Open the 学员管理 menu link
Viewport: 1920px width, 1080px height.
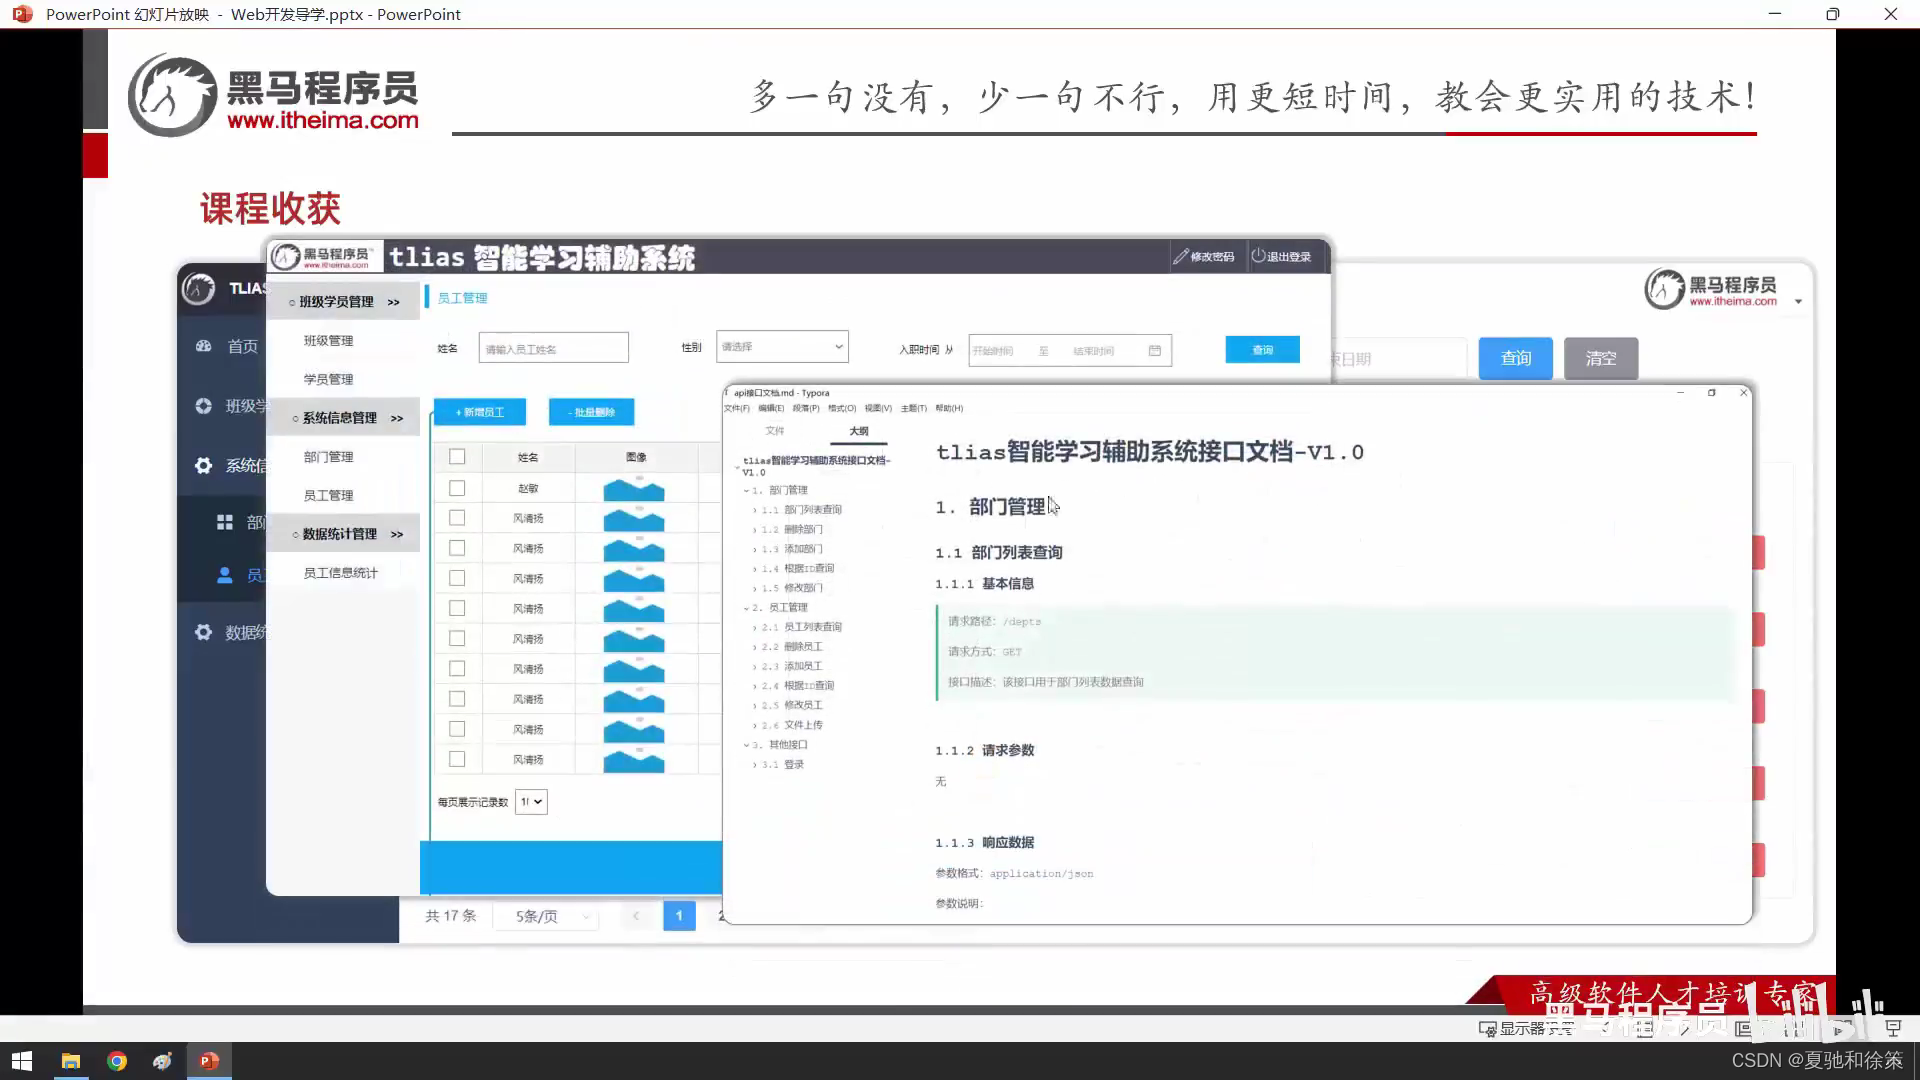click(329, 380)
